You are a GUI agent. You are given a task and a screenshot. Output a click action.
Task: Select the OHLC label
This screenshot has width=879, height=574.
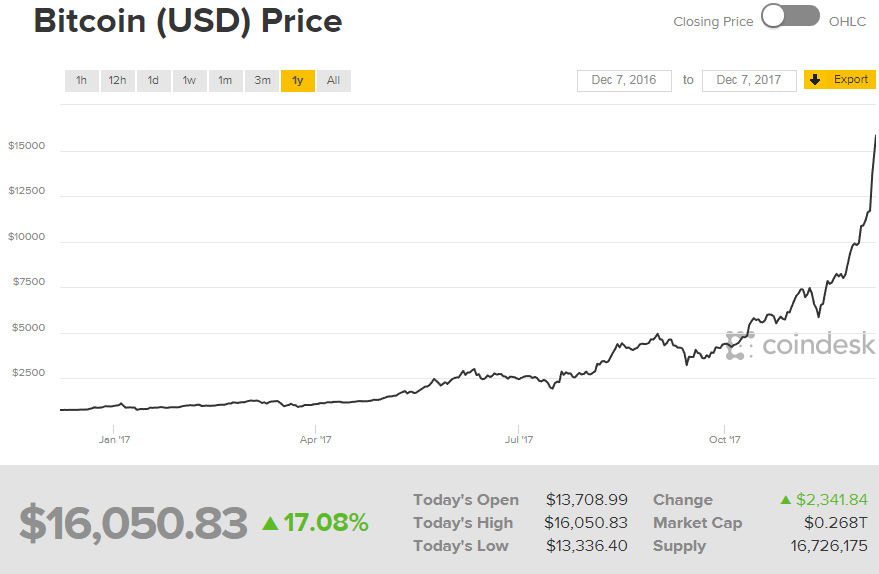pos(847,21)
